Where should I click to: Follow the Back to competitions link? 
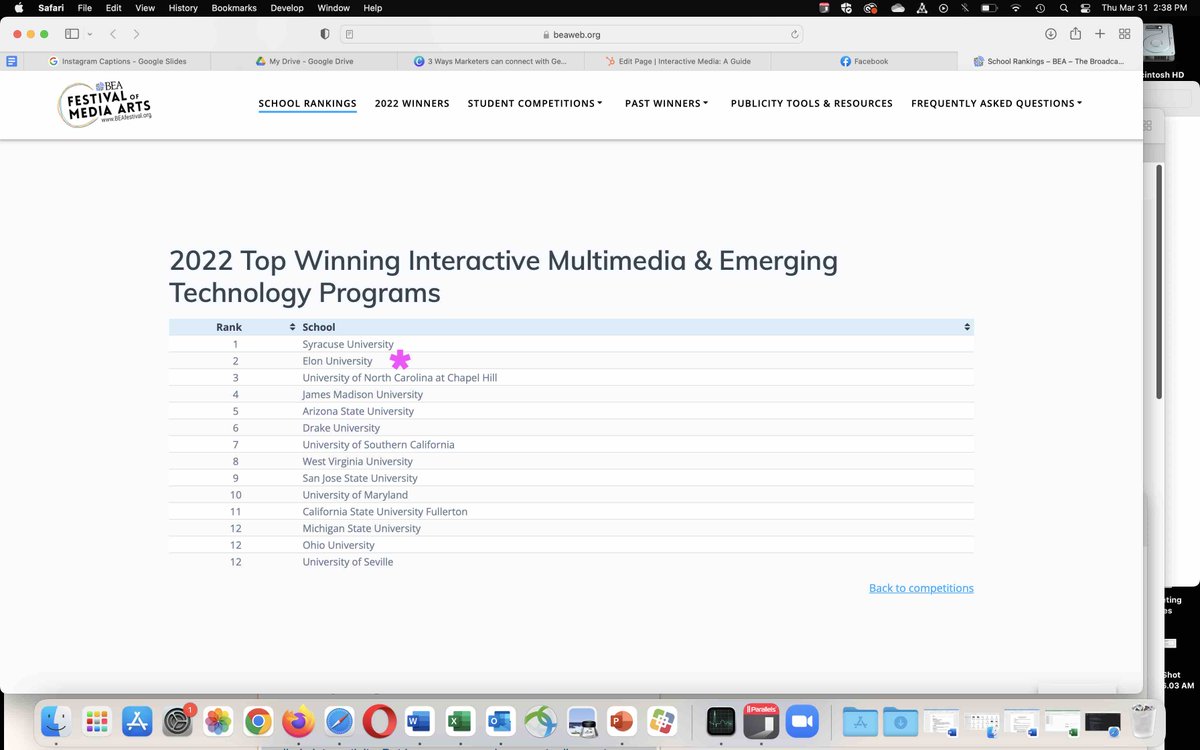point(921,588)
